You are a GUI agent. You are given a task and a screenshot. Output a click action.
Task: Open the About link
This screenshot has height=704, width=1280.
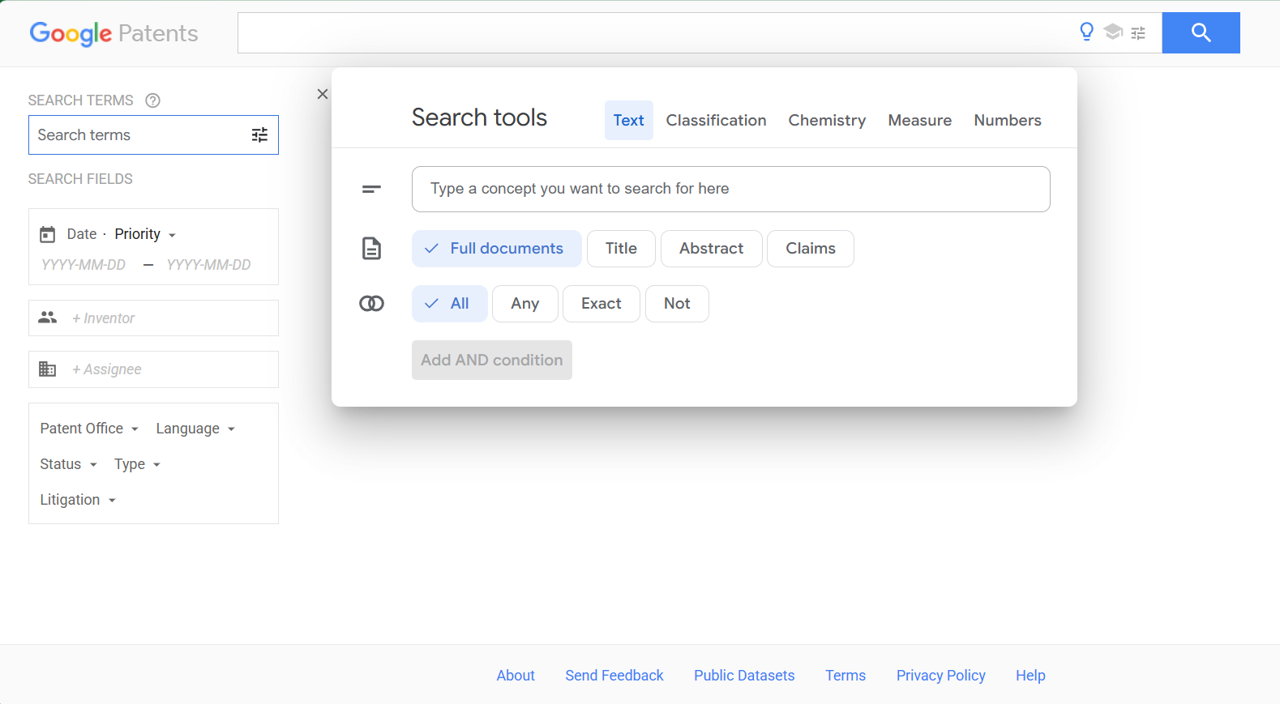[516, 676]
